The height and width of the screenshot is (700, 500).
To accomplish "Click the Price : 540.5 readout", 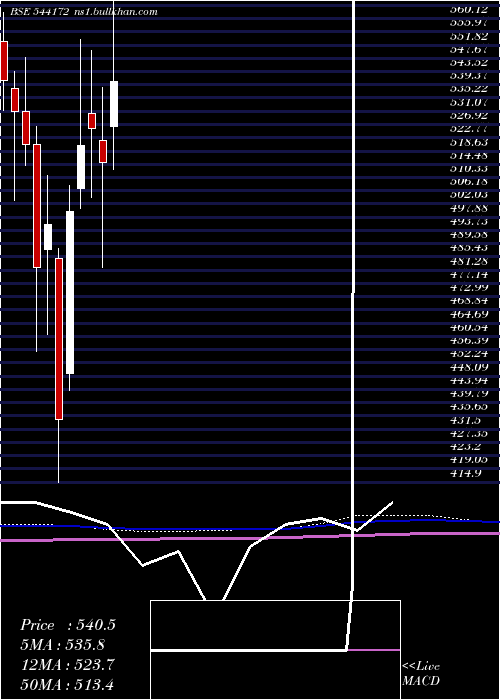I will tap(68, 625).
